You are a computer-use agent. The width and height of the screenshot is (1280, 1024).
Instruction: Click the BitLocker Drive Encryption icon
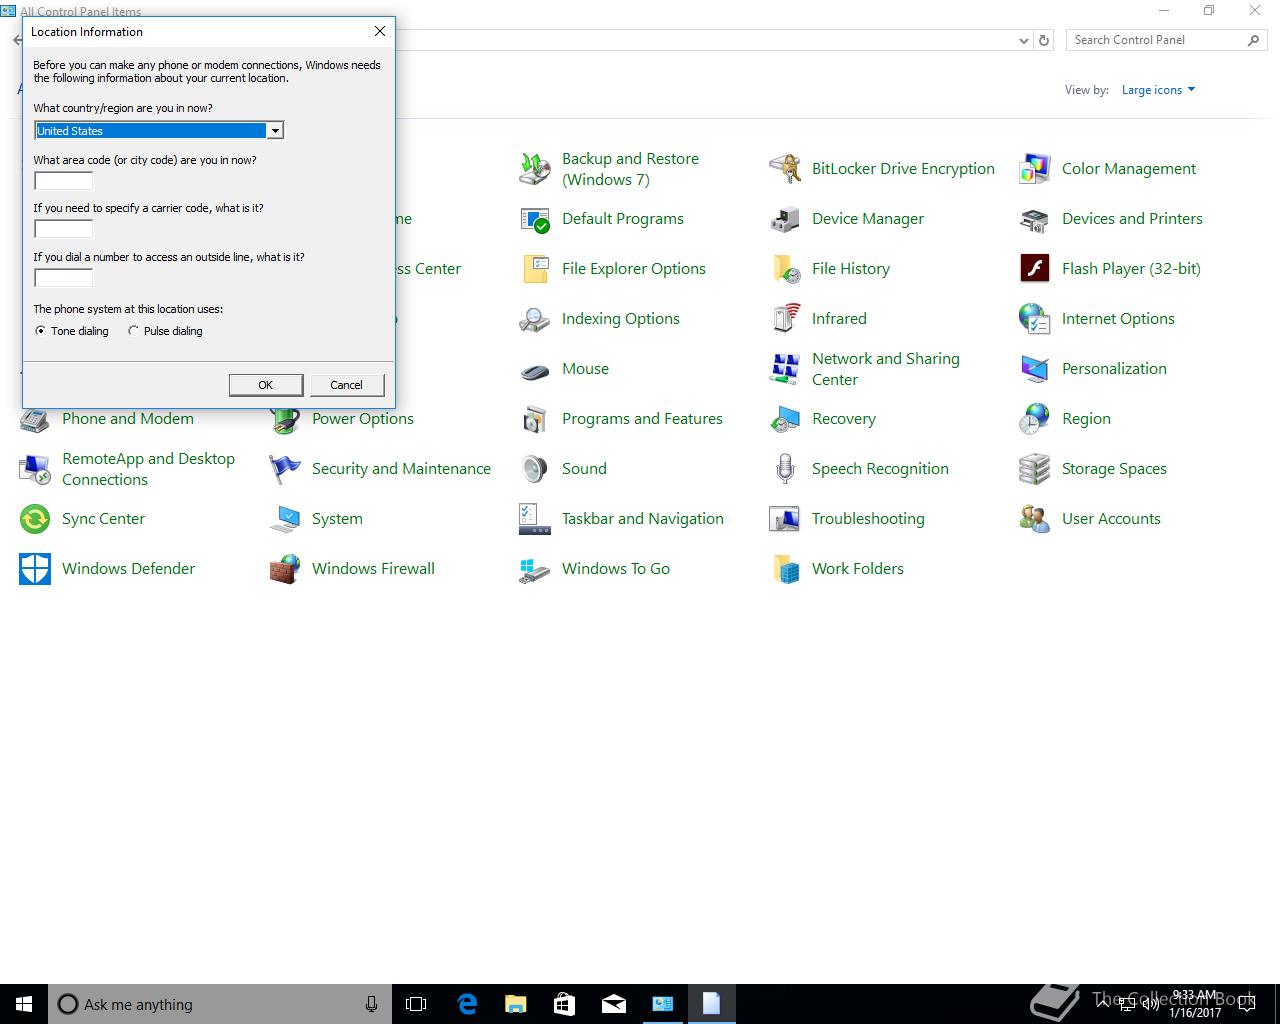coord(785,169)
